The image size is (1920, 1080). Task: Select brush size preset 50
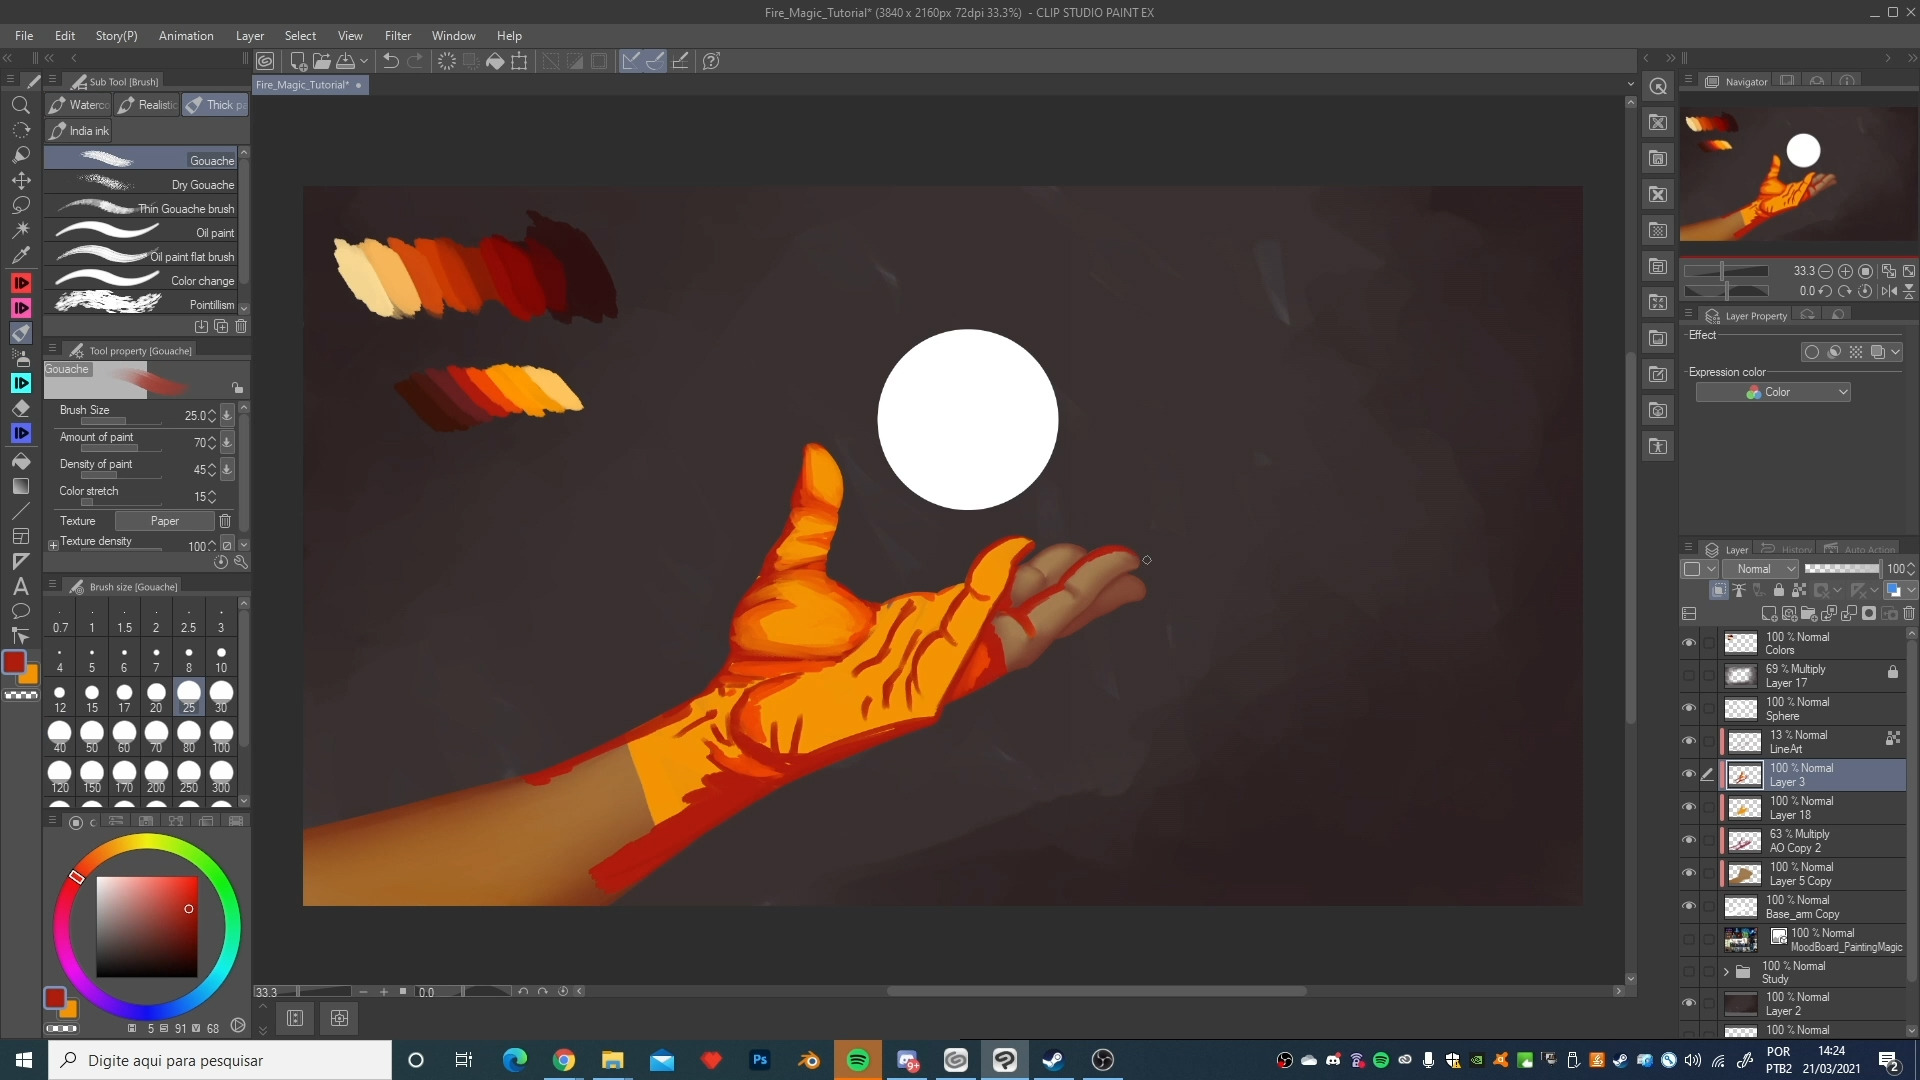click(92, 737)
